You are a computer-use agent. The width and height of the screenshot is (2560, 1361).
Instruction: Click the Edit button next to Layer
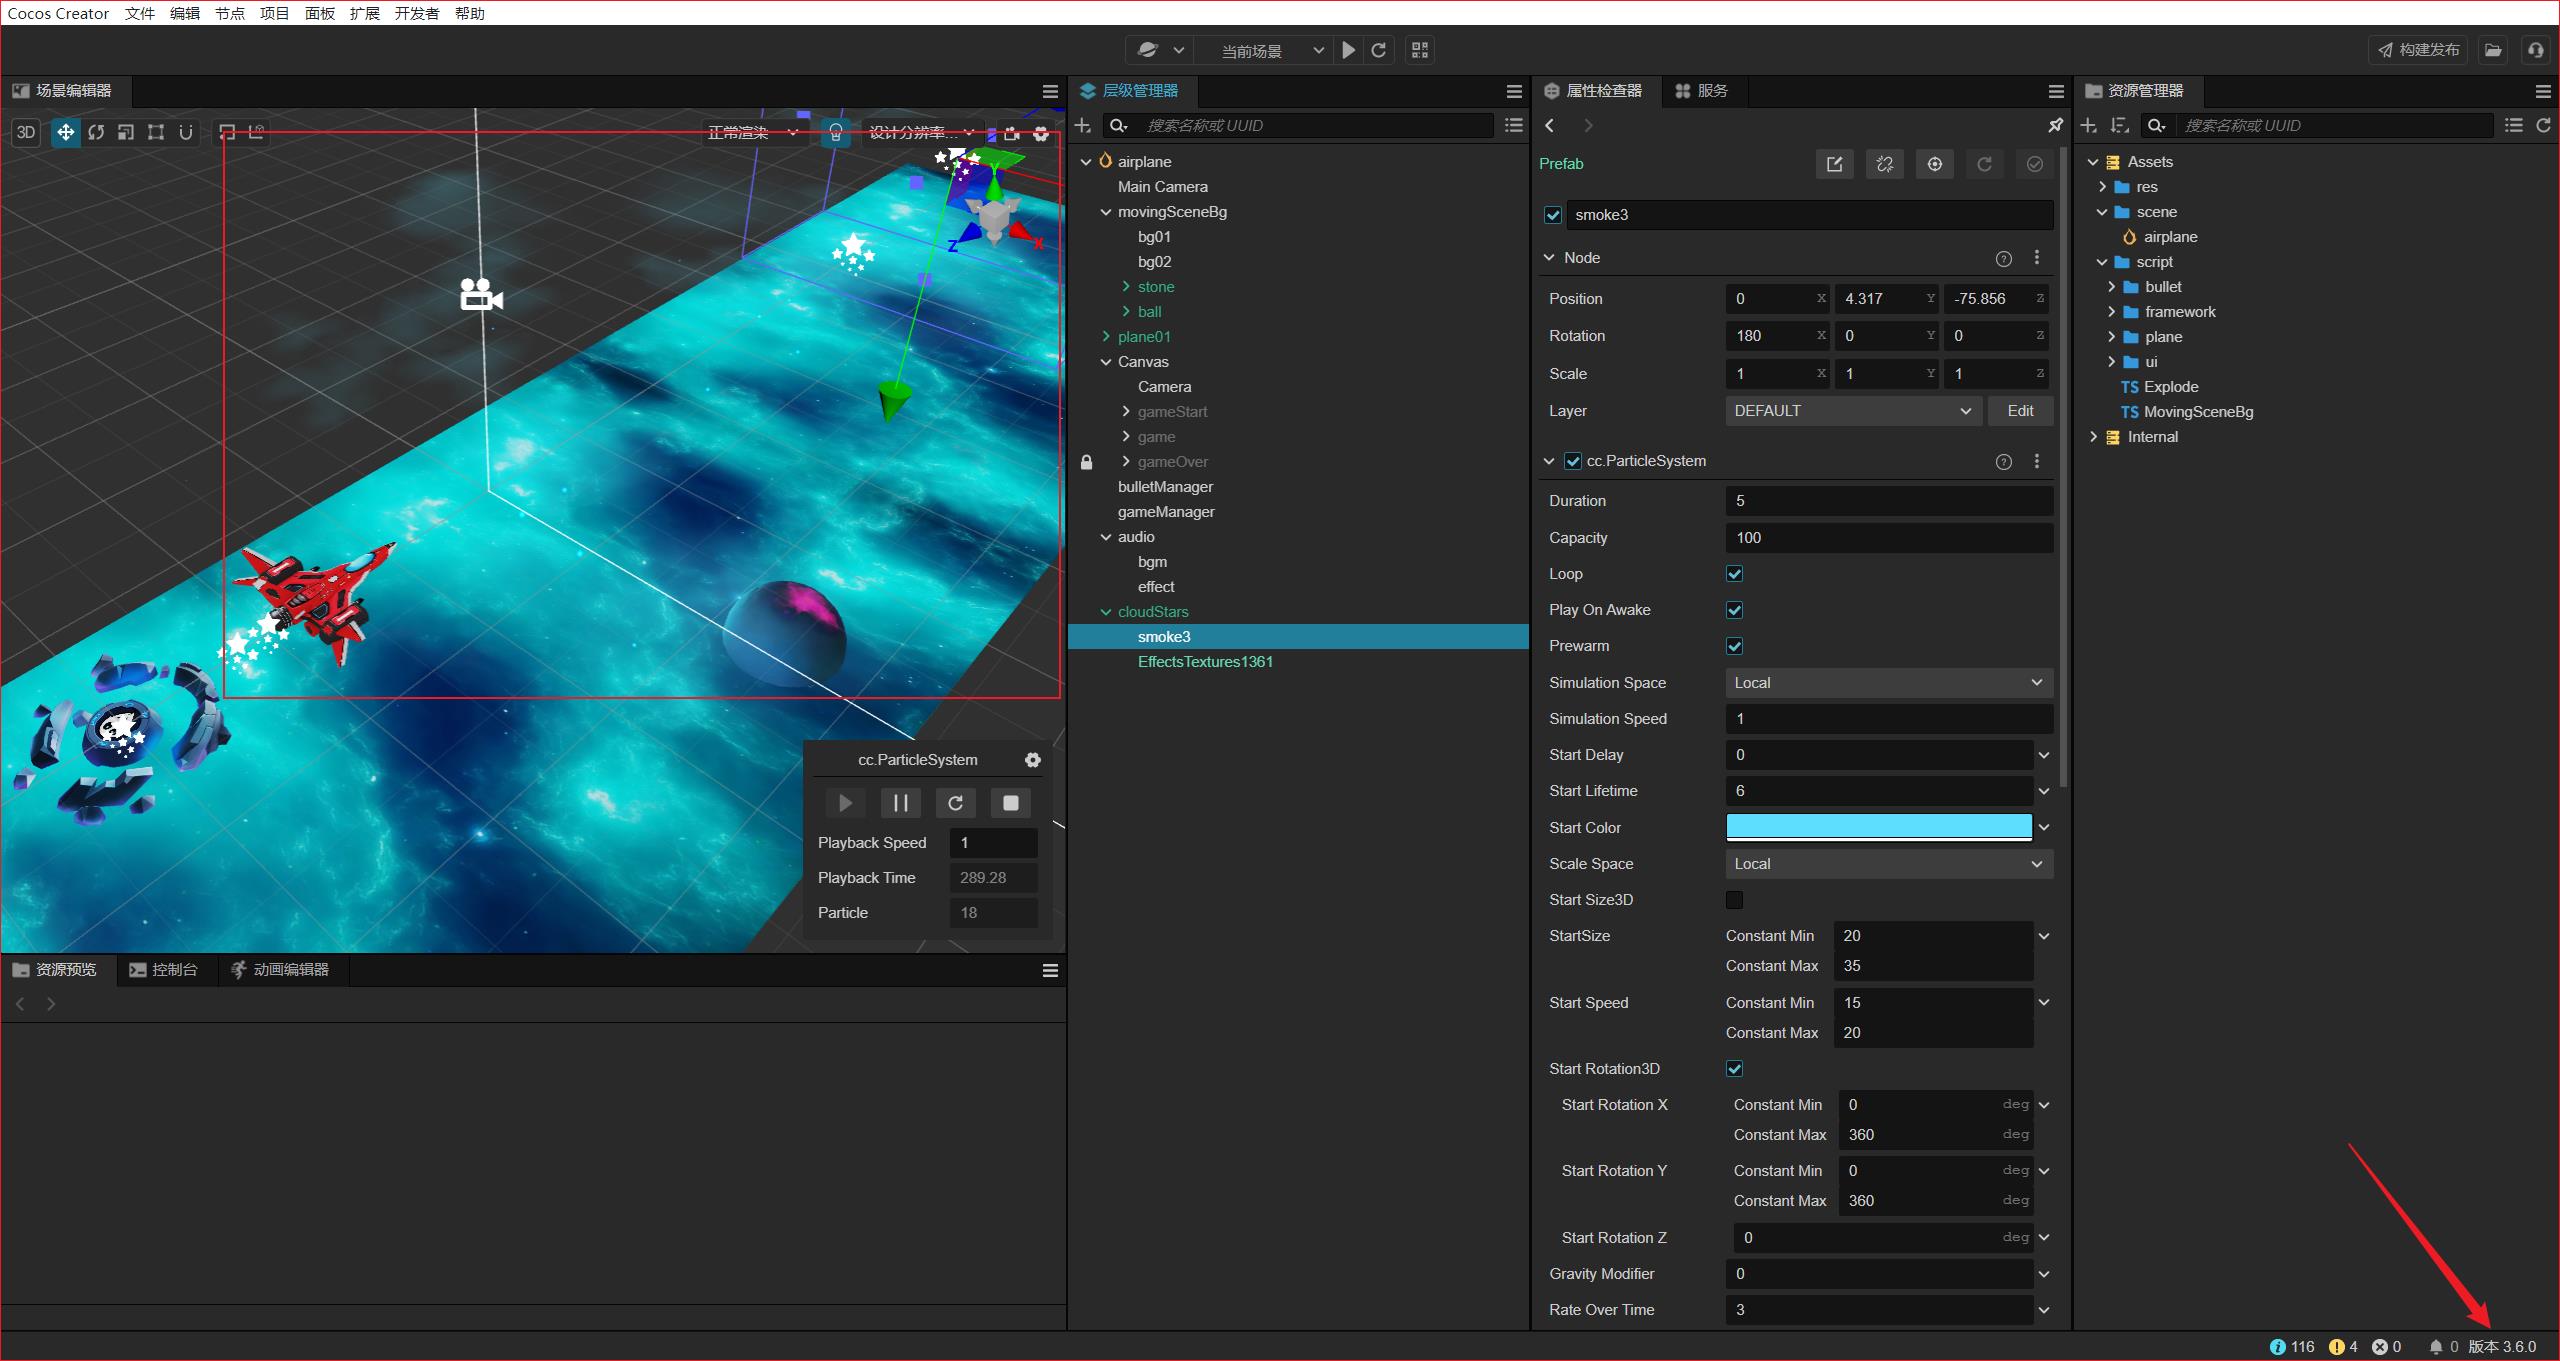[2020, 411]
